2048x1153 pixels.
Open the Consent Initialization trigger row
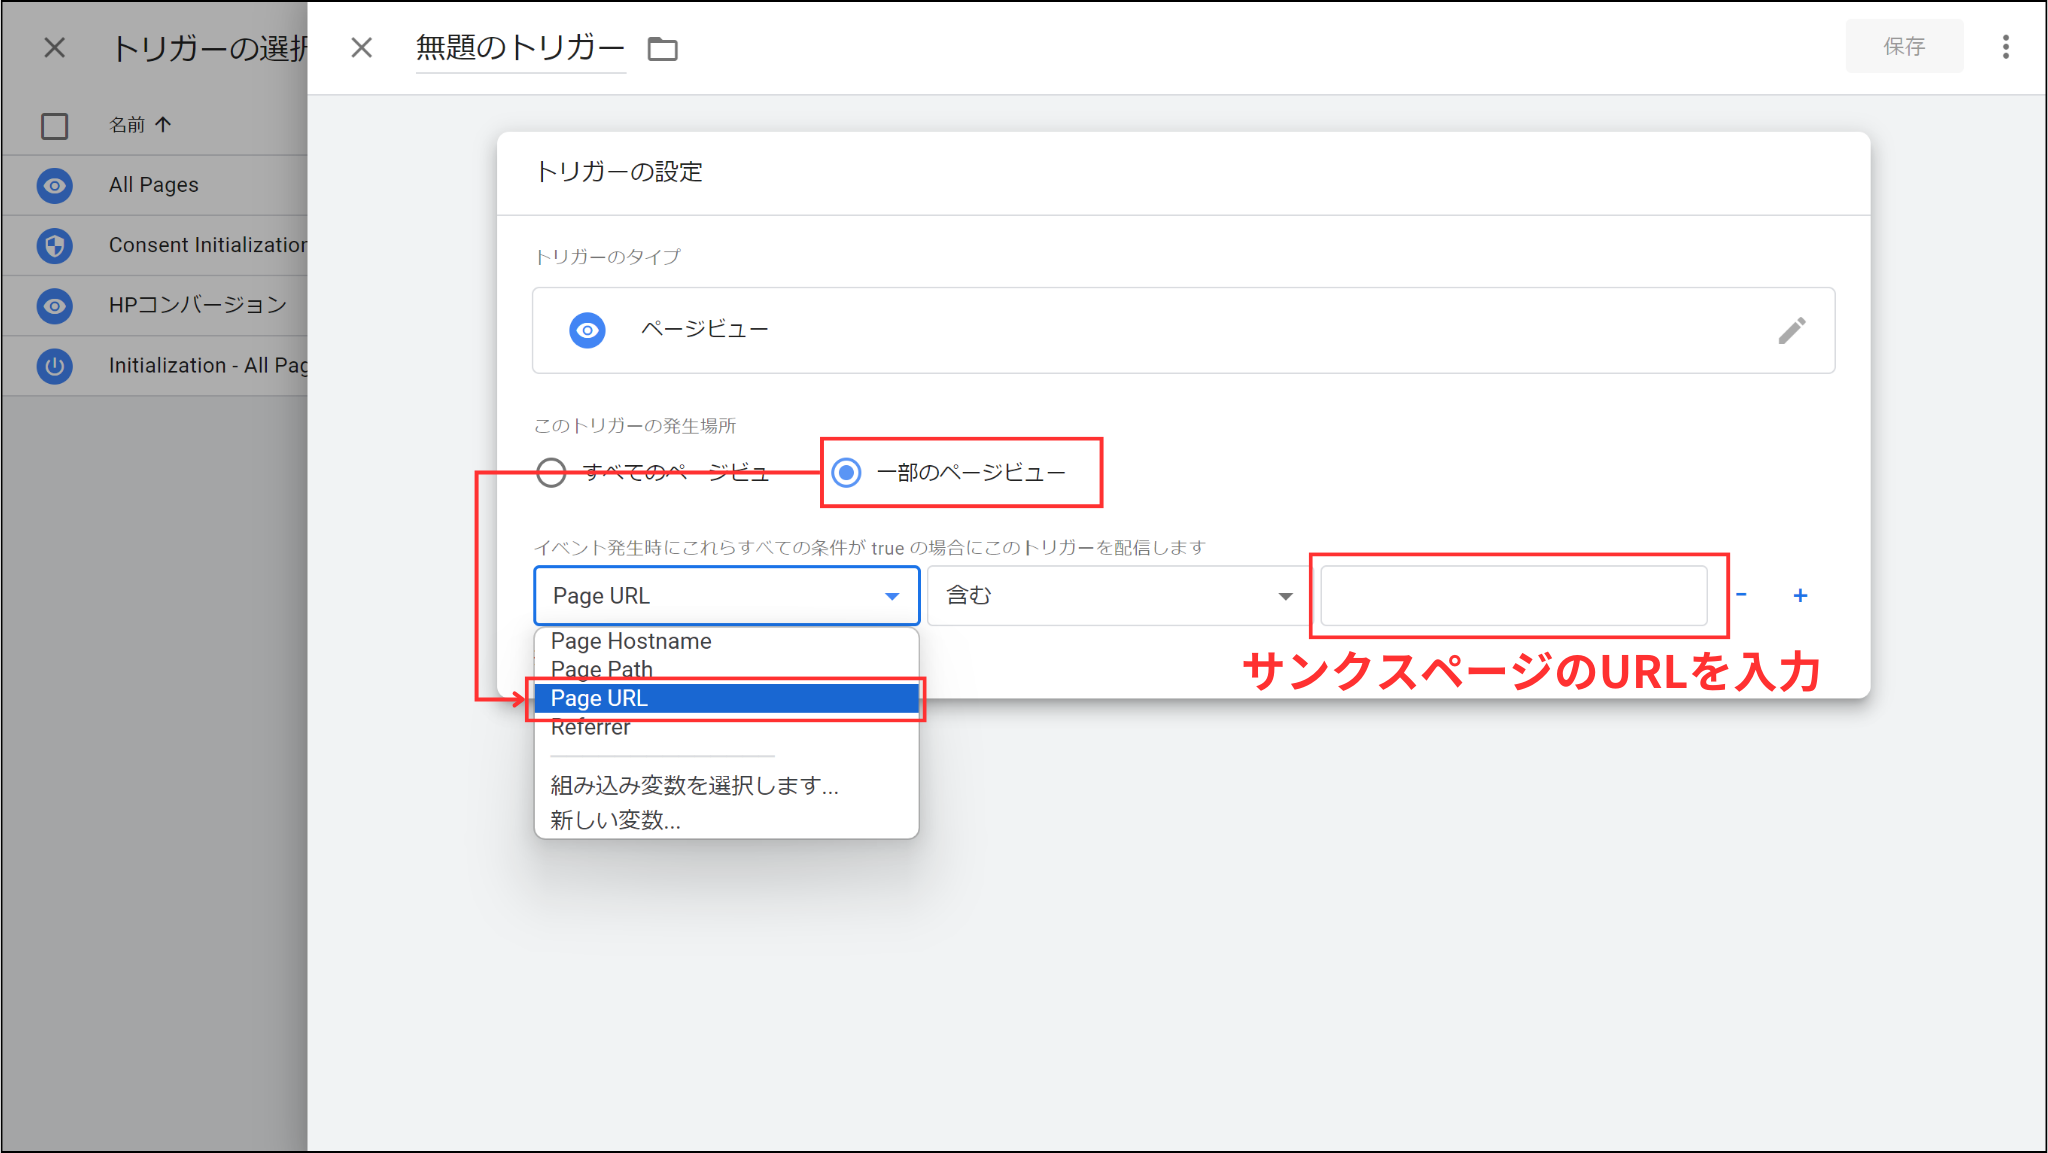[x=155, y=245]
